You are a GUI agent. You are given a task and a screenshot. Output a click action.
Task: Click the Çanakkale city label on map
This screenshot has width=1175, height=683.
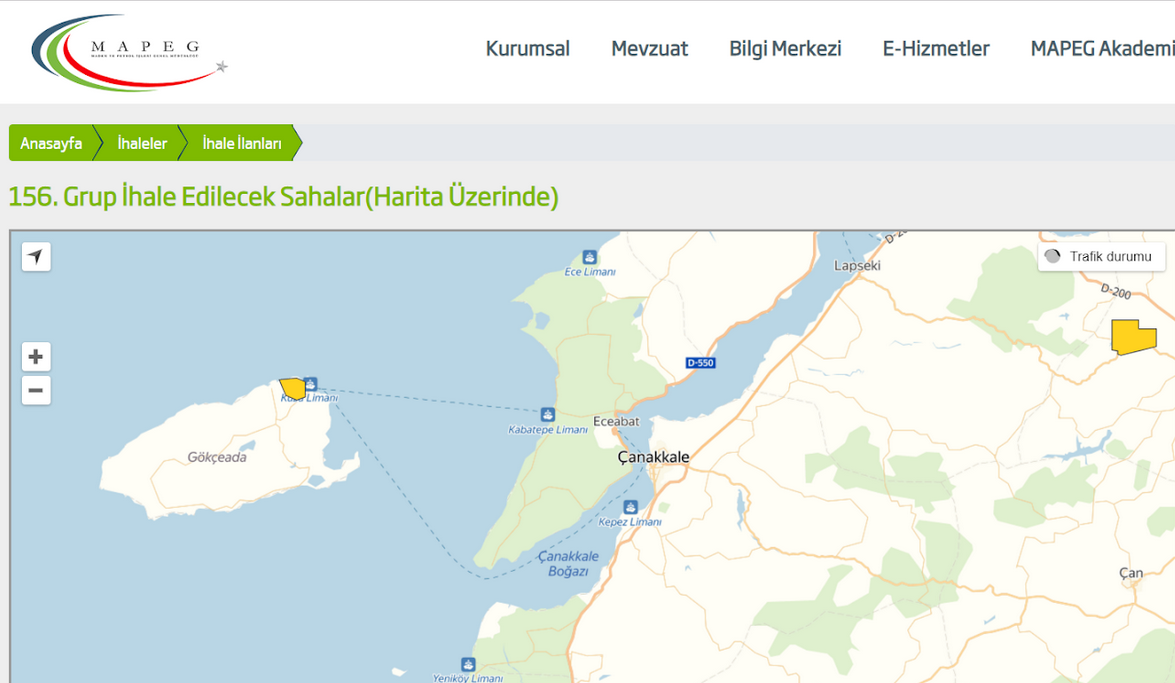tap(653, 457)
